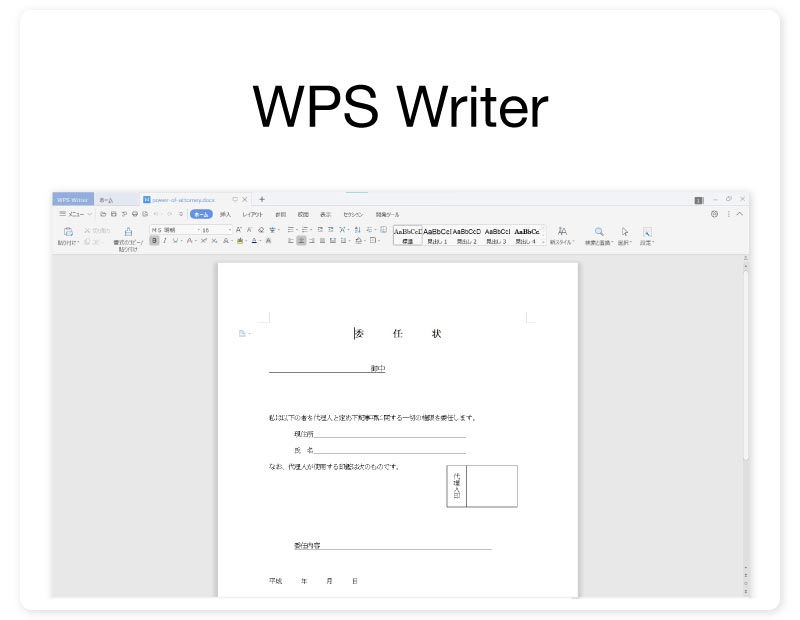
Task: Apply the 標準 normal style
Action: [x=407, y=235]
